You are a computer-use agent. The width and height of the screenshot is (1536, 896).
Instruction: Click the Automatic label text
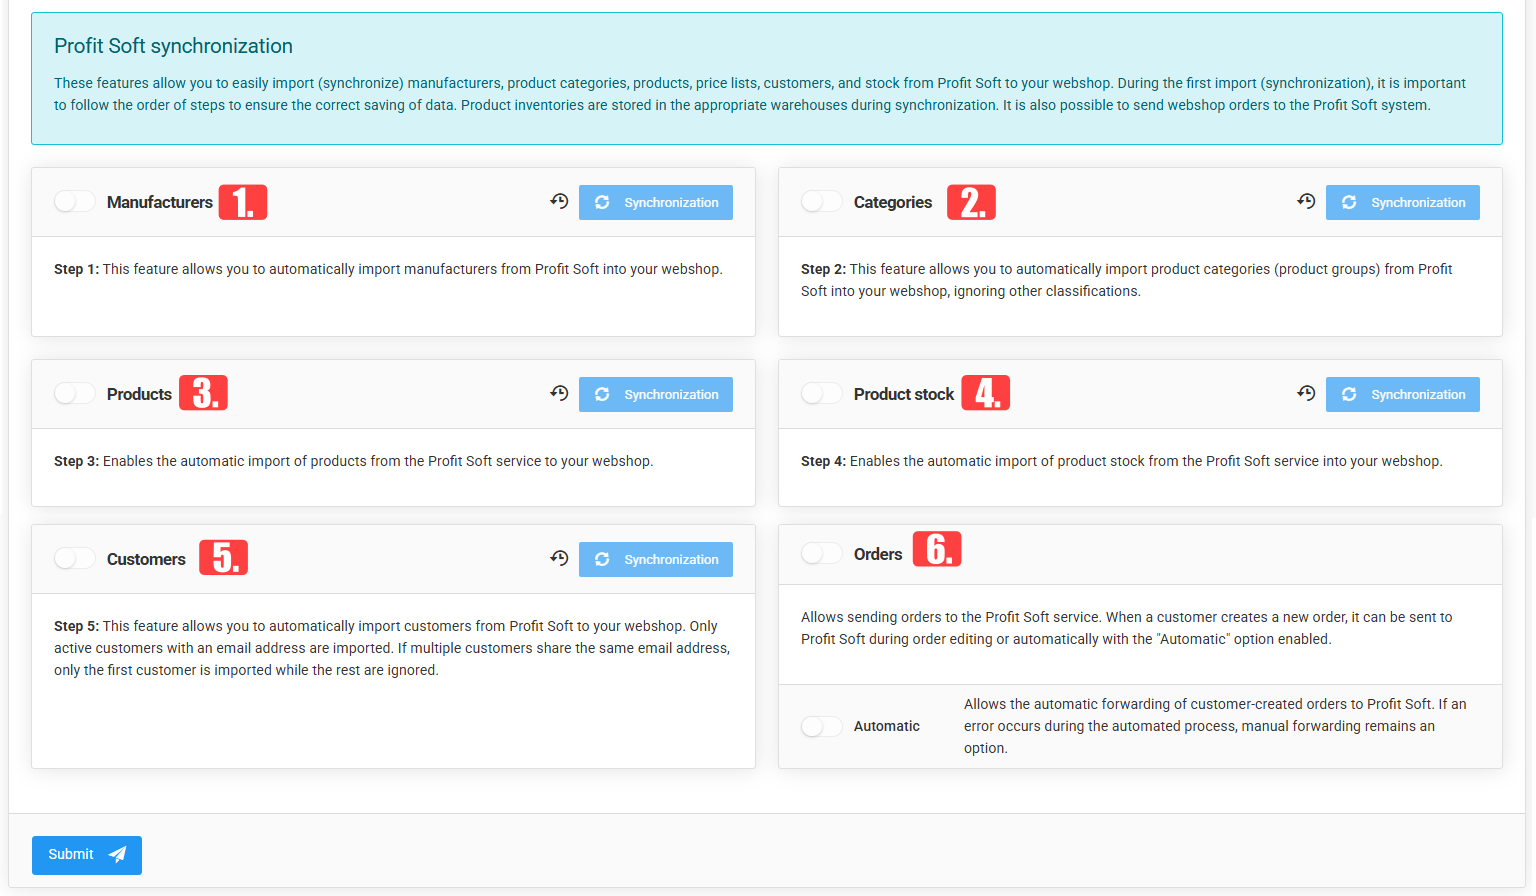887,726
